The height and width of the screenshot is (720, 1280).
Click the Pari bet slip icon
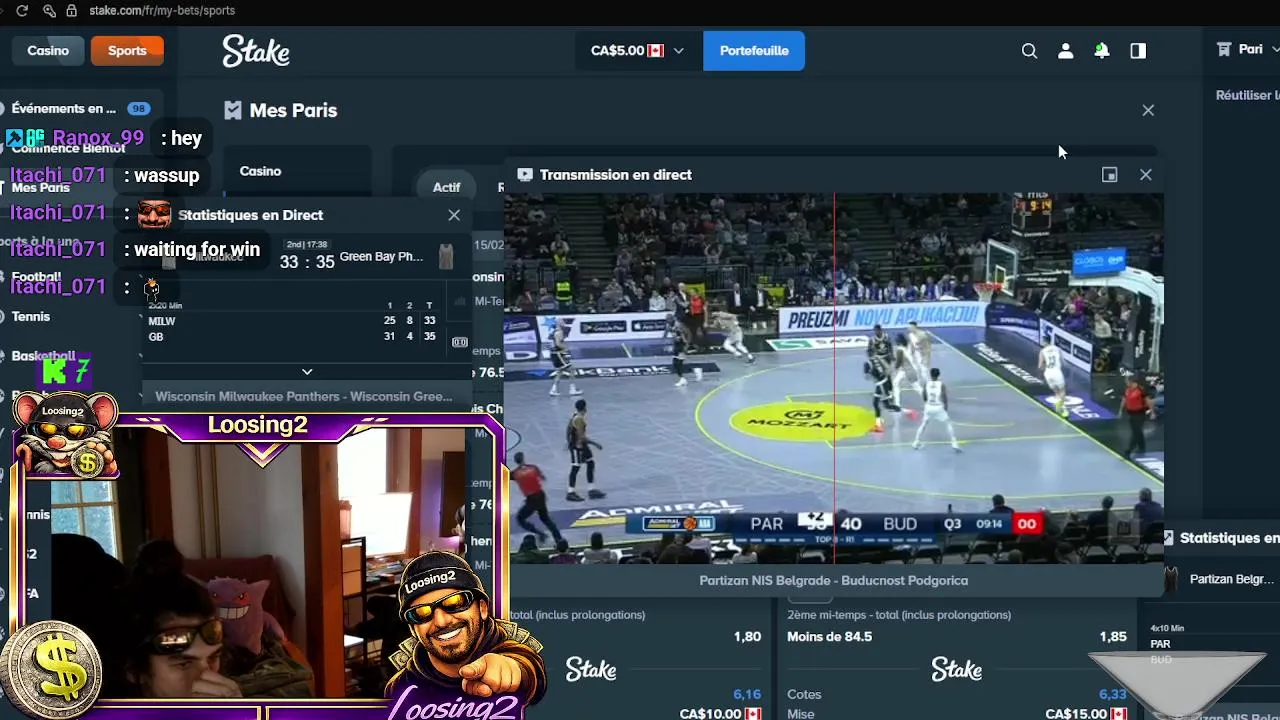(x=1223, y=49)
